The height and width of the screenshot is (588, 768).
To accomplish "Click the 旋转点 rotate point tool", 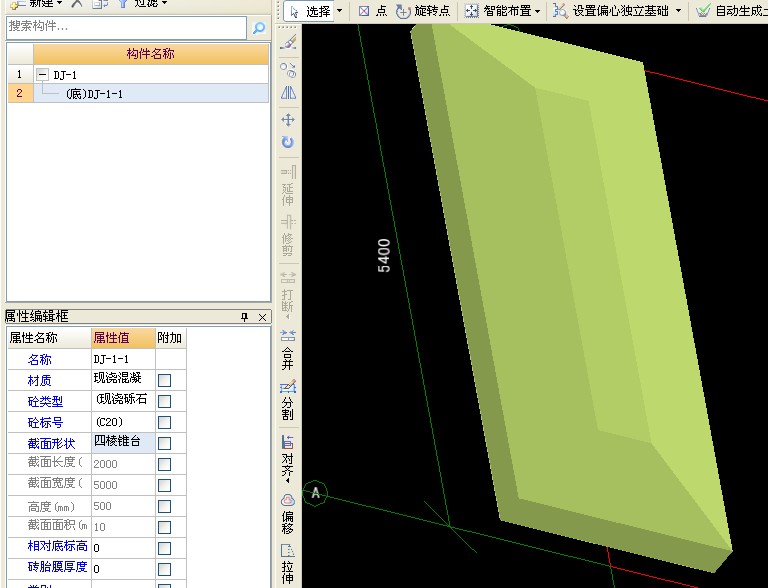I will click(x=423, y=11).
